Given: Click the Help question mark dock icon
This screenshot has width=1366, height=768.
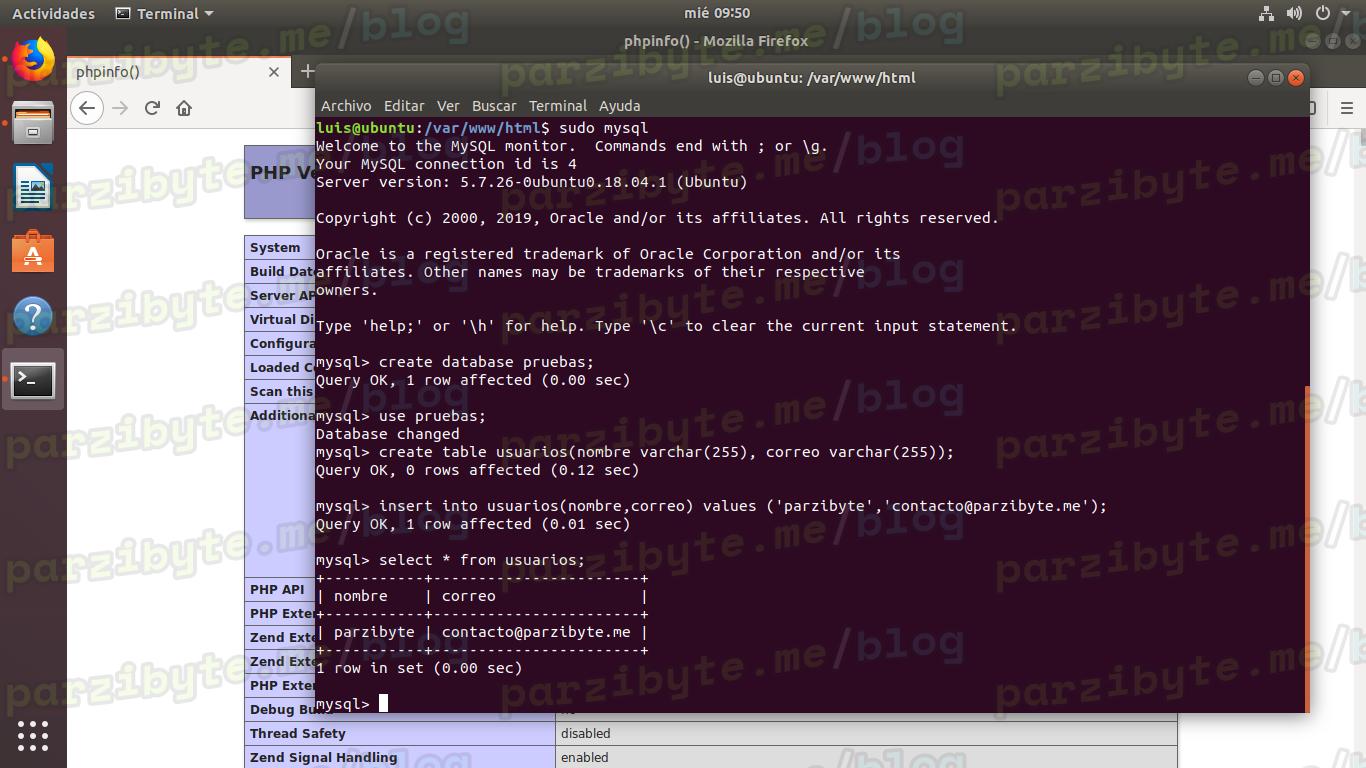Looking at the screenshot, I should pos(33,316).
